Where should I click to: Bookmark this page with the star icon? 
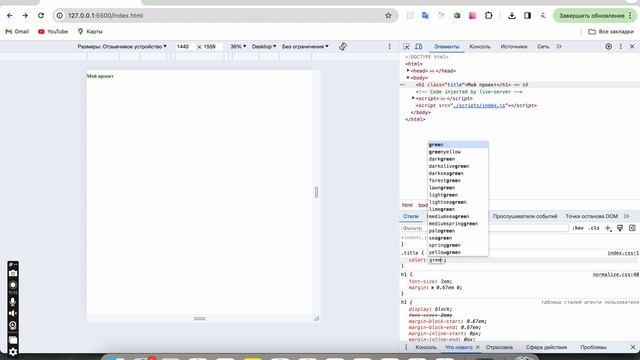coord(388,16)
